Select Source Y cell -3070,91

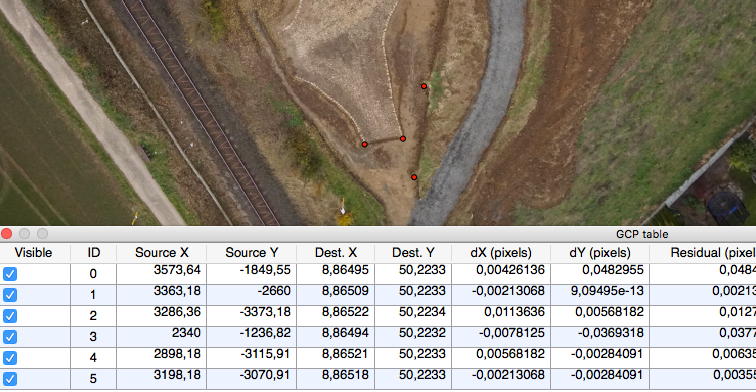point(252,378)
